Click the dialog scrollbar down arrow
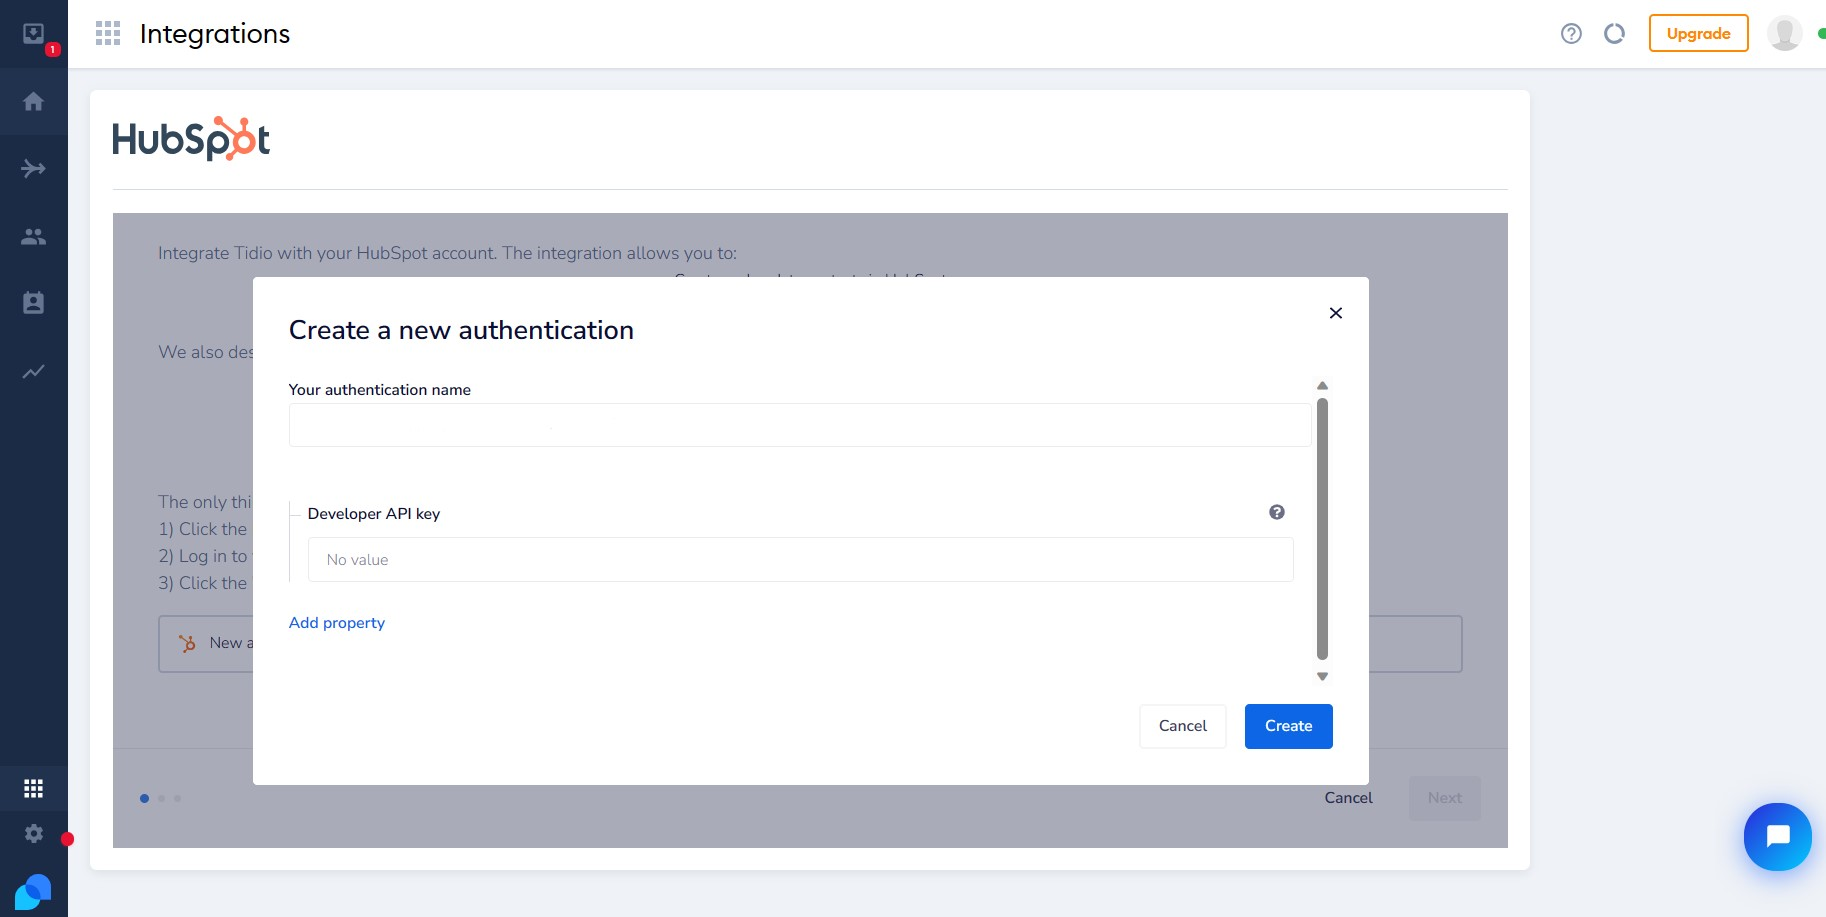Image resolution: width=1826 pixels, height=917 pixels. 1322,677
